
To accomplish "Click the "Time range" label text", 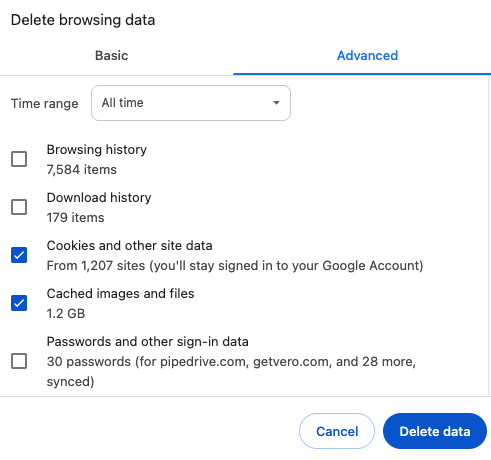I will (x=45, y=103).
